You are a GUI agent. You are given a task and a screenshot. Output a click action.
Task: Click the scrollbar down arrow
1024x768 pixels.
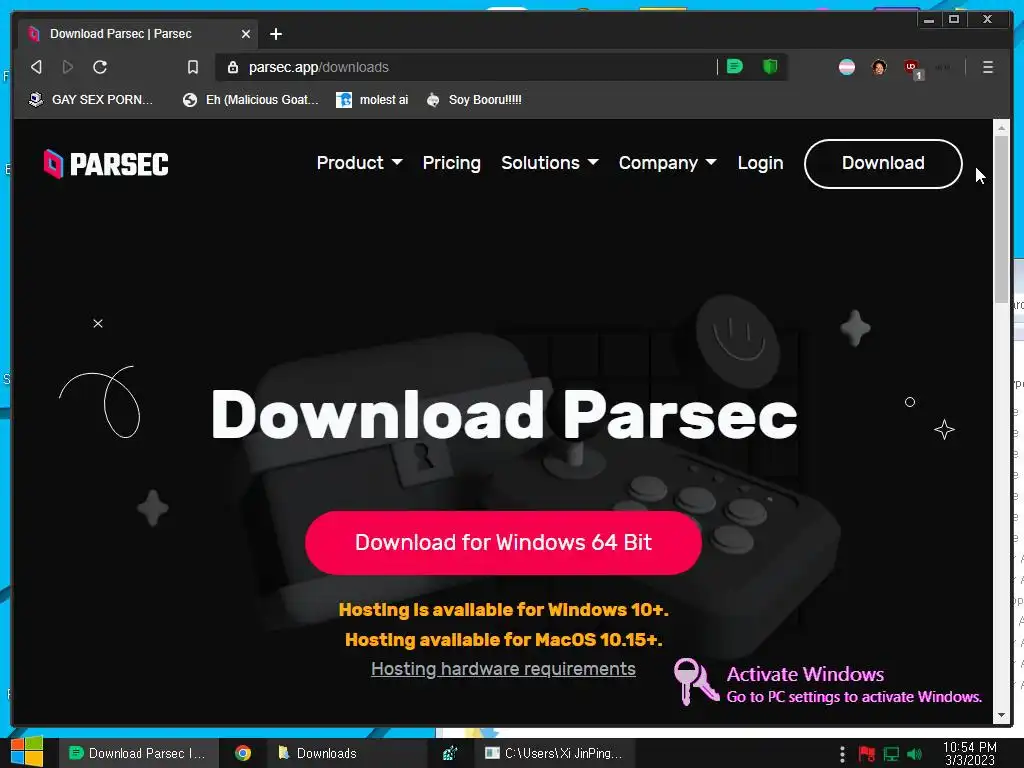[x=1001, y=716]
